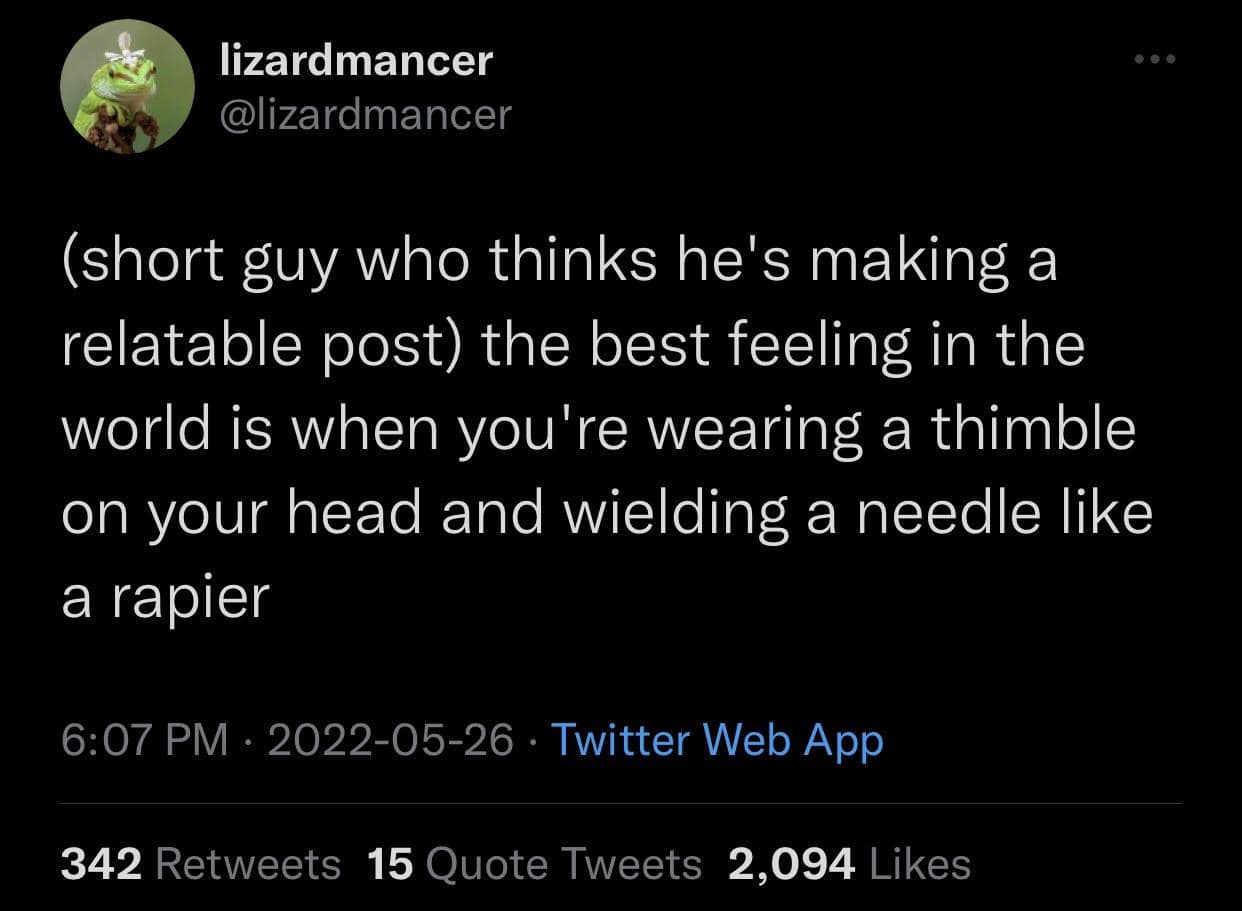Click the Retweets label

(x=248, y=864)
